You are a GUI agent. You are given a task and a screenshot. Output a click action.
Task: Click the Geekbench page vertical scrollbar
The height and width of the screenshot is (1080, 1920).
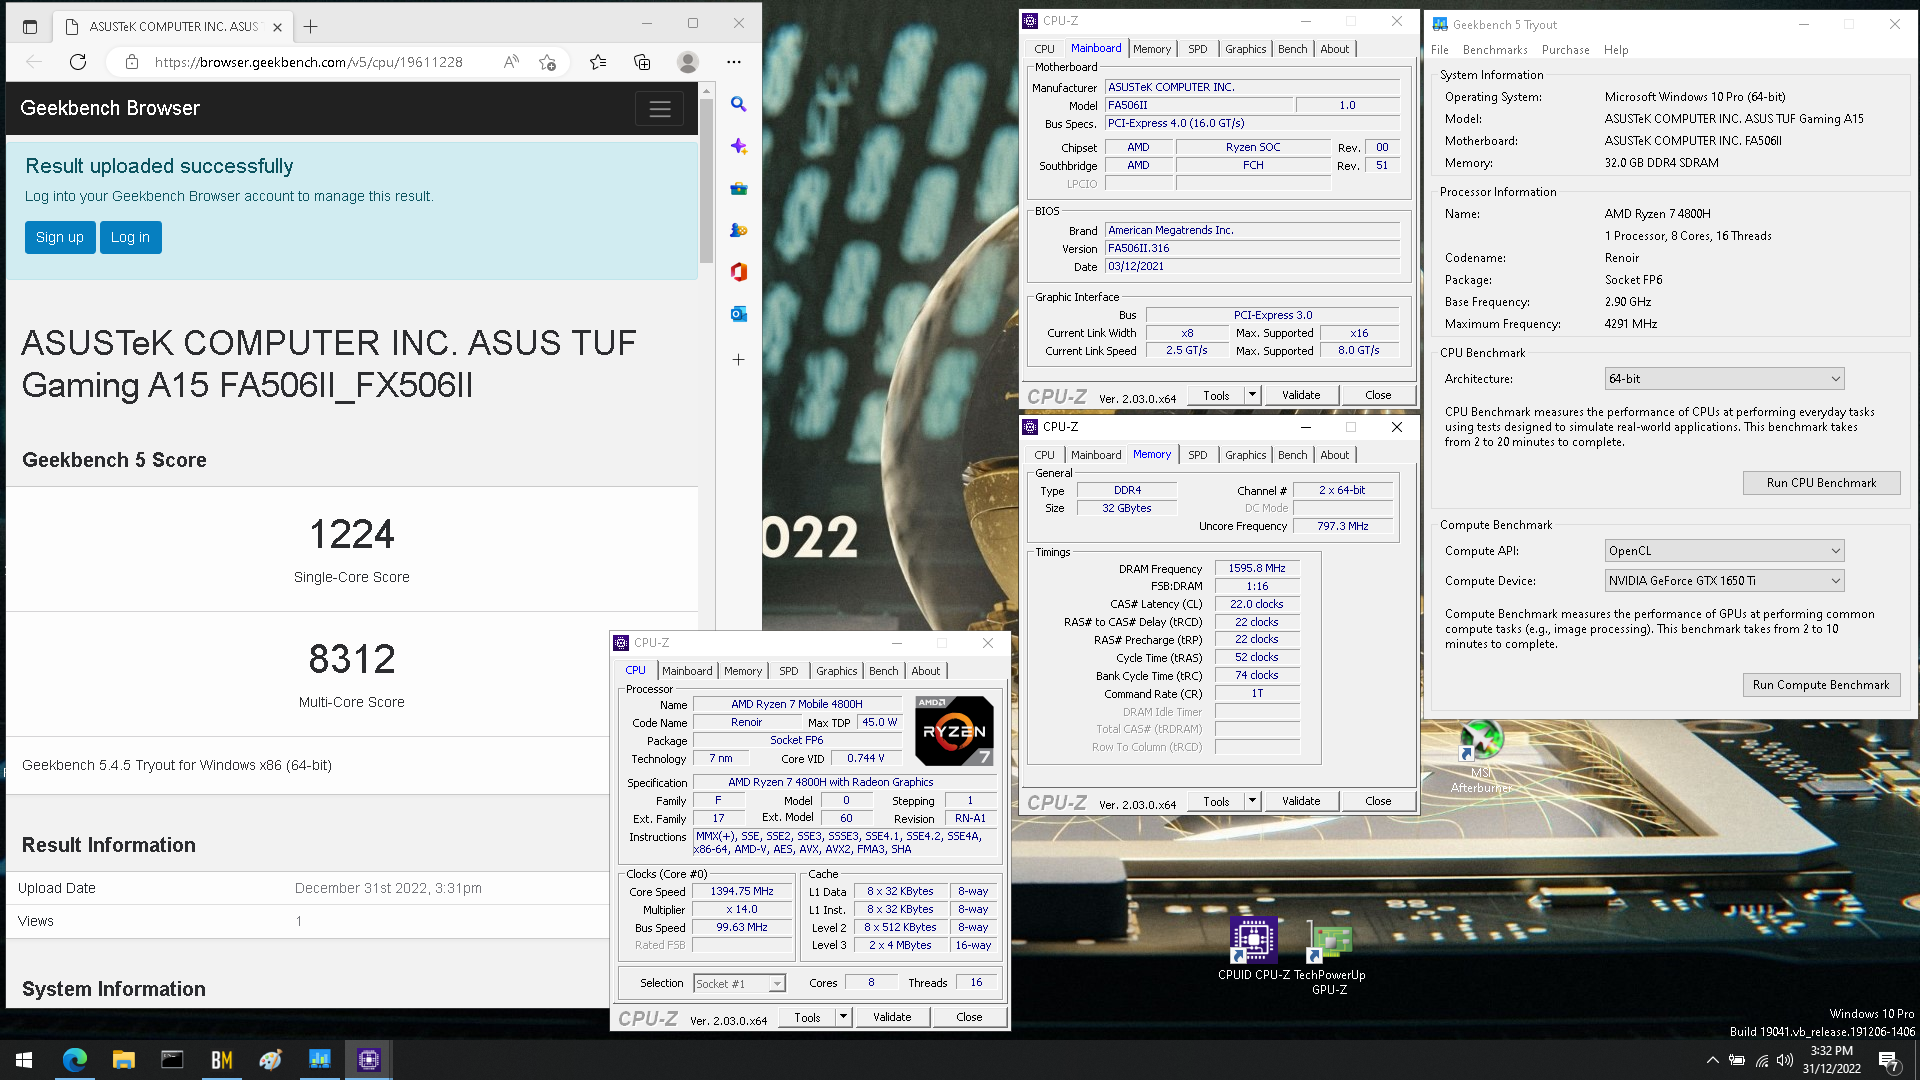[706, 182]
